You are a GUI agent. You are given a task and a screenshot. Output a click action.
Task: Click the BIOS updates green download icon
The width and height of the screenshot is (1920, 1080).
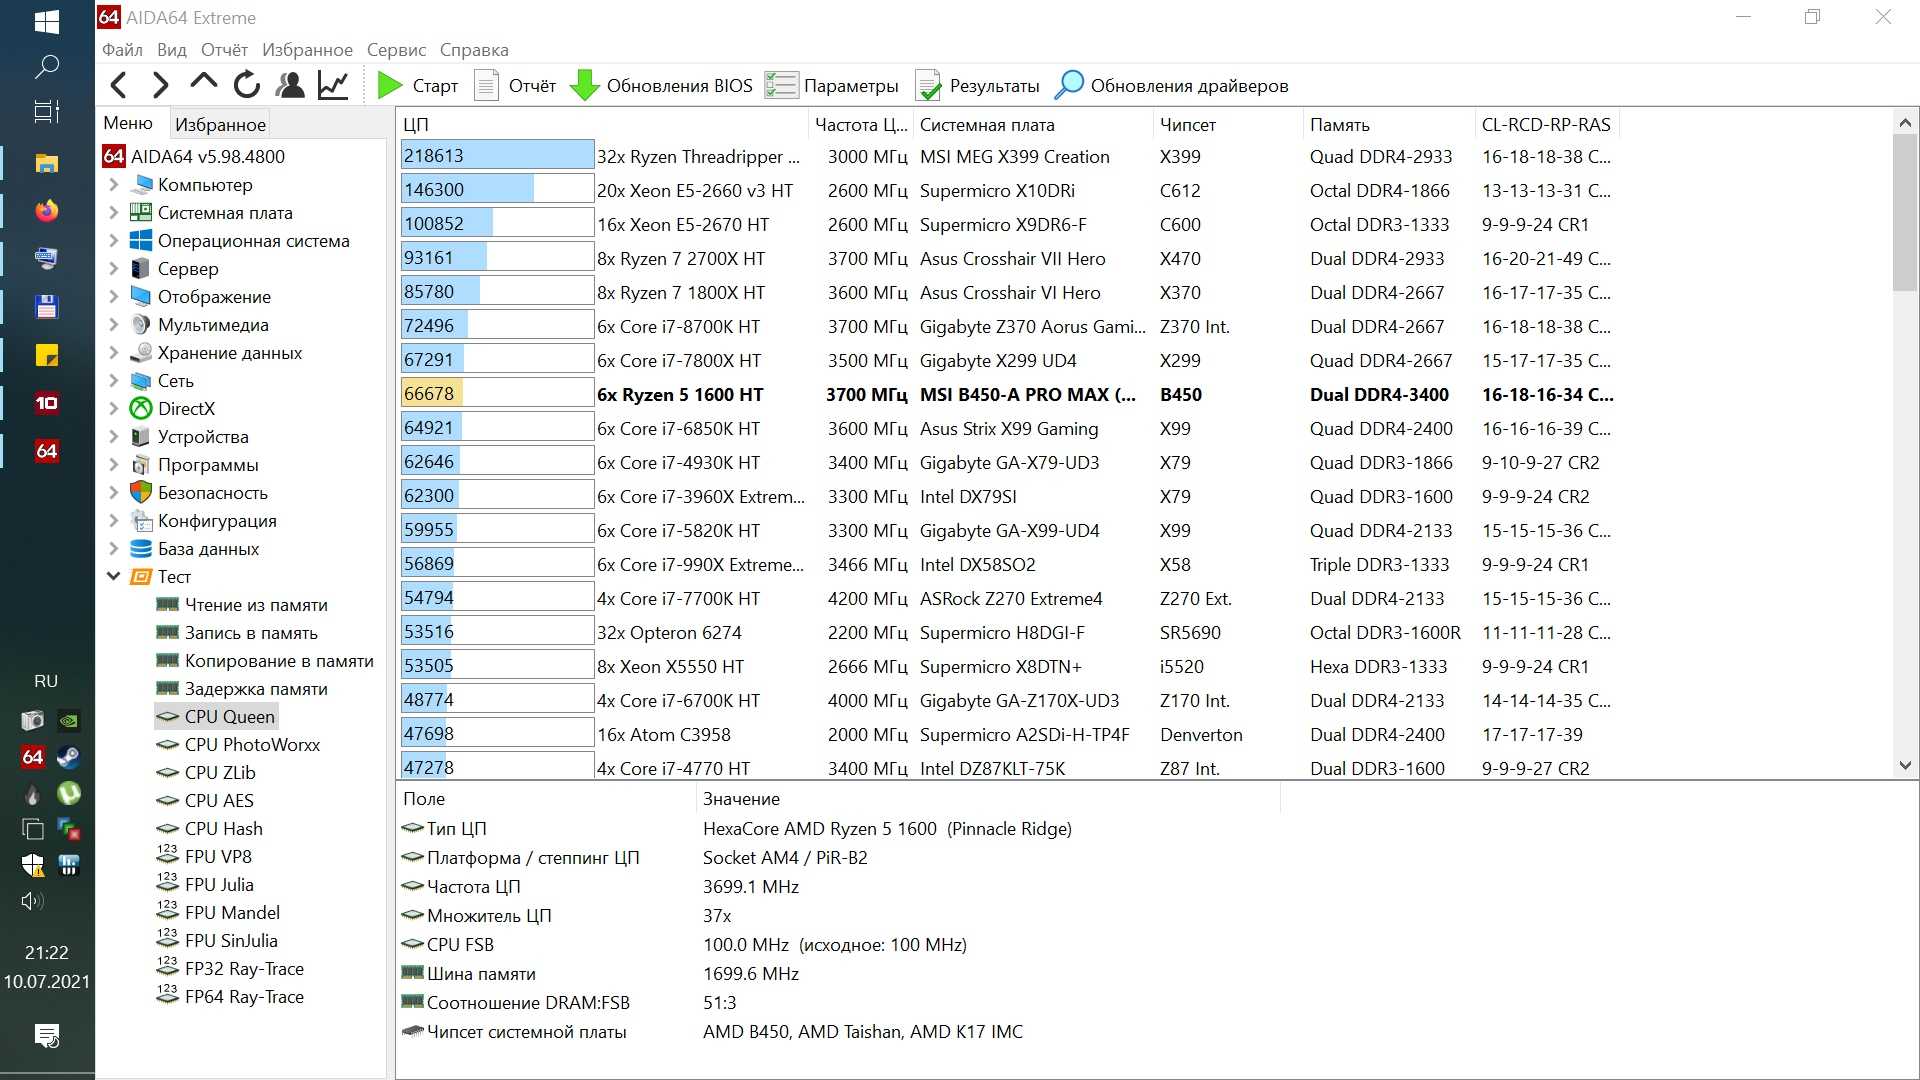point(584,86)
